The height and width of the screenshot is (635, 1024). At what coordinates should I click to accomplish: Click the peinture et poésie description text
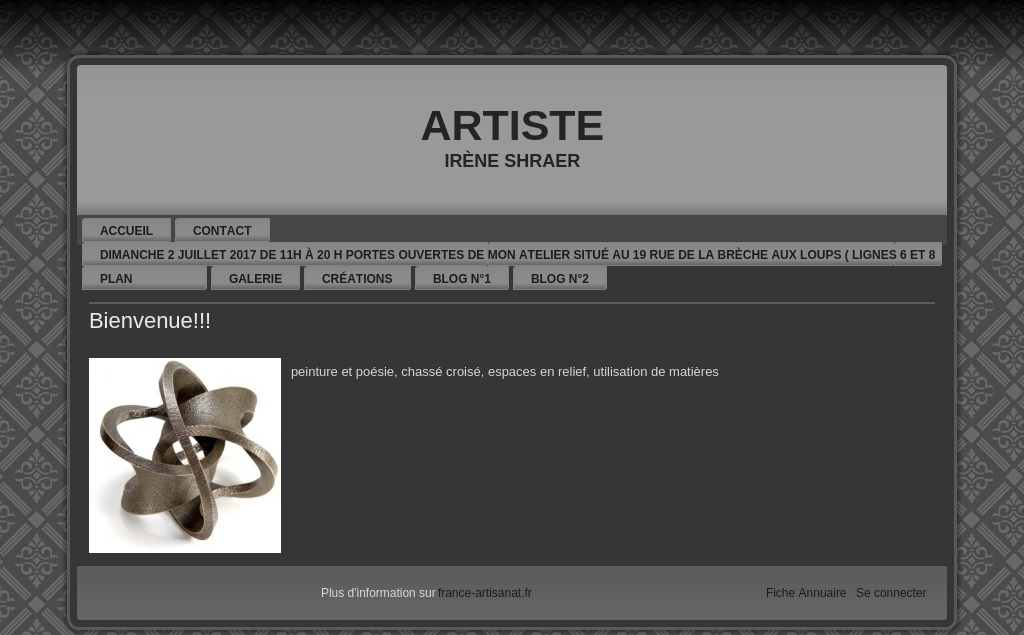coord(504,372)
